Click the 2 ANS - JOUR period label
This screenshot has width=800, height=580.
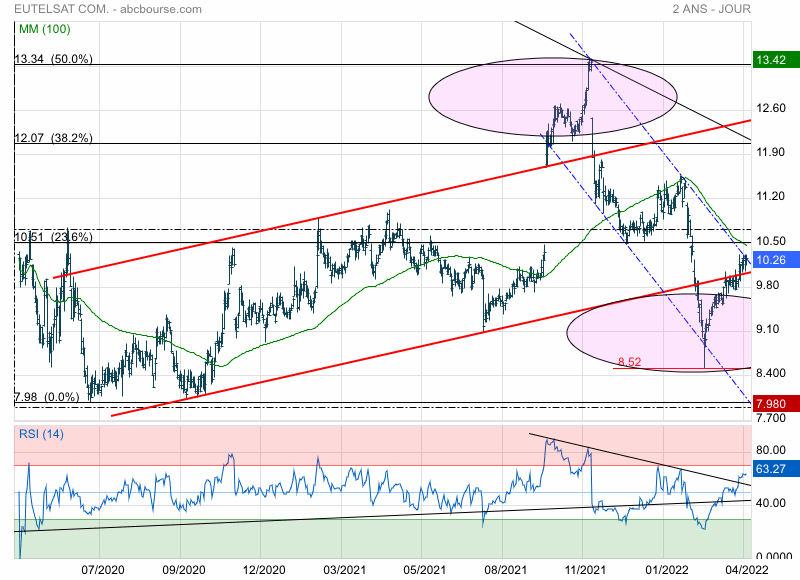(711, 9)
